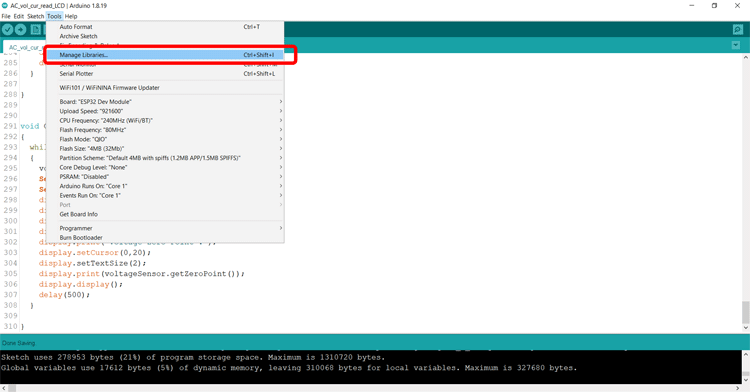Select Archive Sketch menu entry
The width and height of the screenshot is (750, 392).
[165, 36]
